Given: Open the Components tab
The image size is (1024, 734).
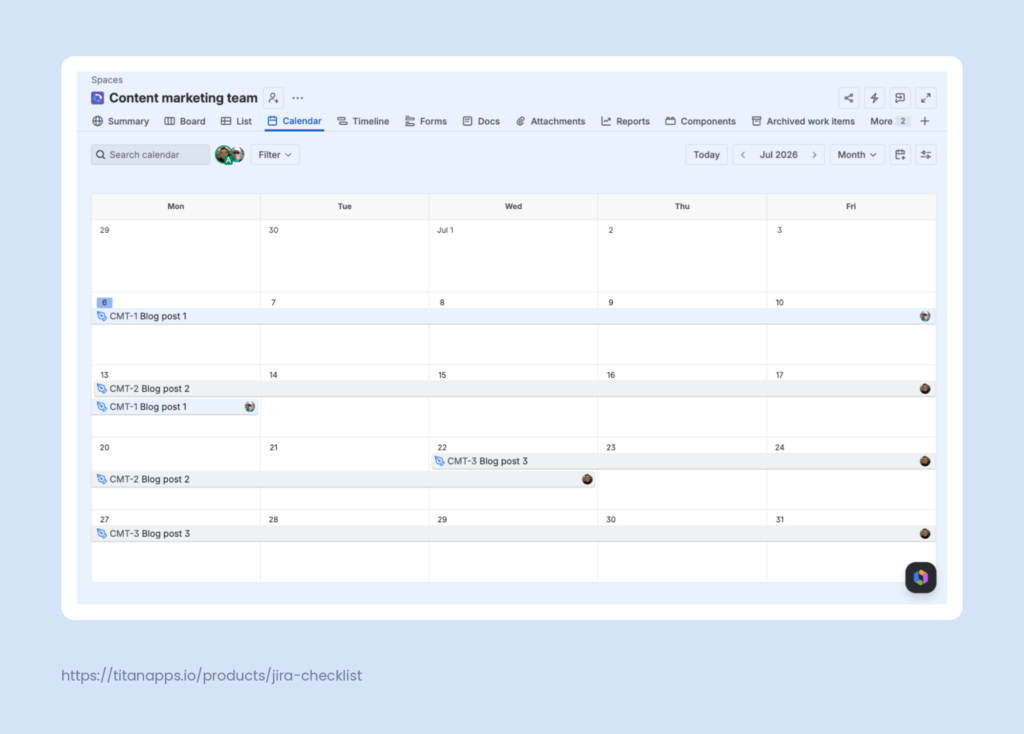Looking at the screenshot, I should pos(701,121).
